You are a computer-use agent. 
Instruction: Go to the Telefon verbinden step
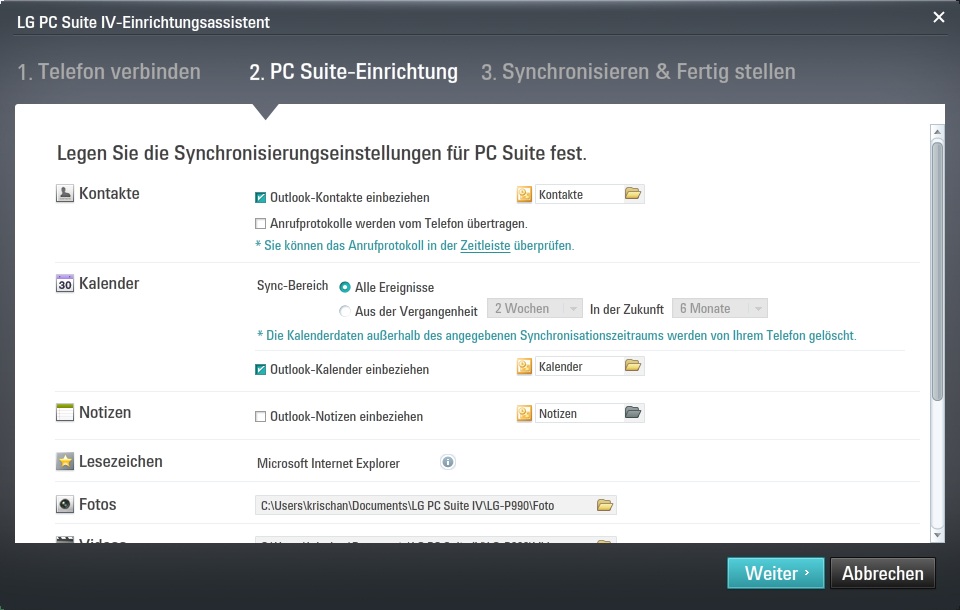(109, 72)
